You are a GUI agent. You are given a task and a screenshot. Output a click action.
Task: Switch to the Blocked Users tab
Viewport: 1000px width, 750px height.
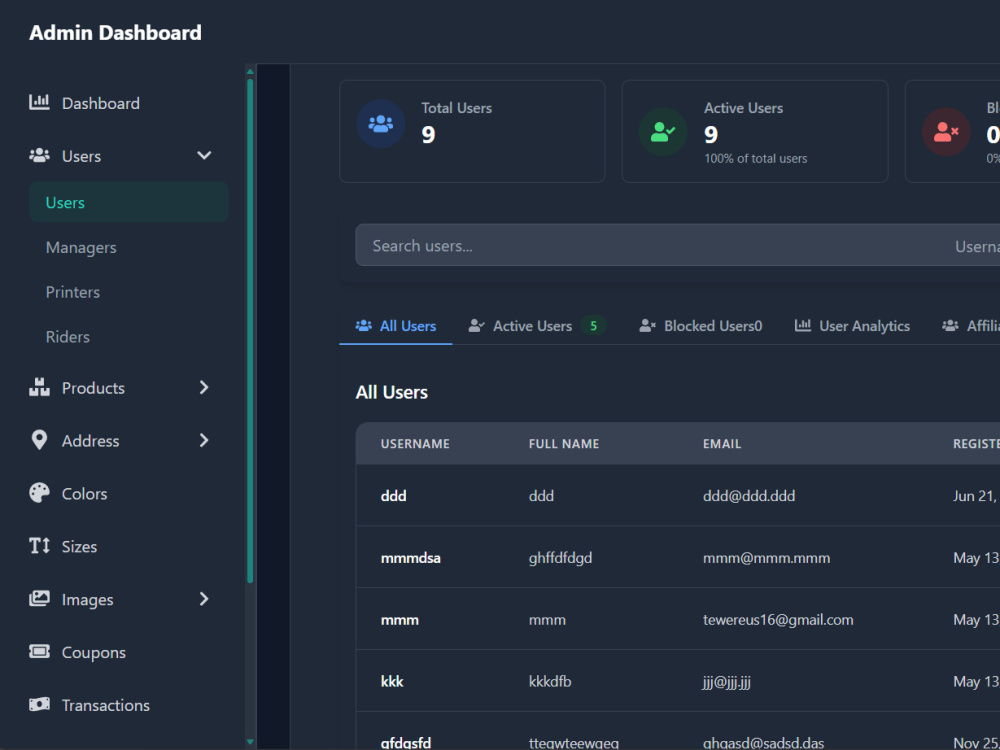700,326
